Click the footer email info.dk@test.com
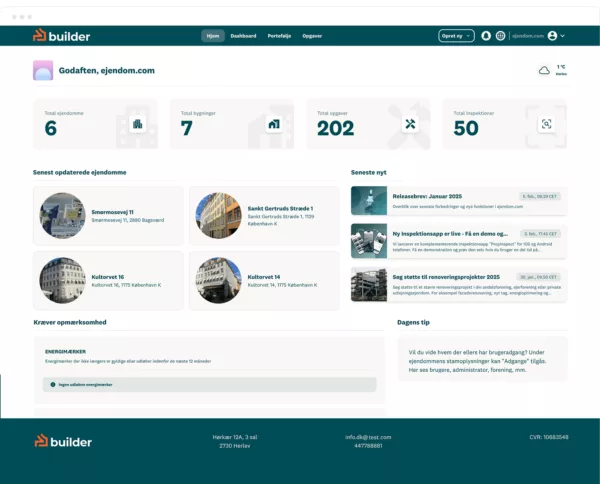The image size is (600, 484). pyautogui.click(x=368, y=437)
